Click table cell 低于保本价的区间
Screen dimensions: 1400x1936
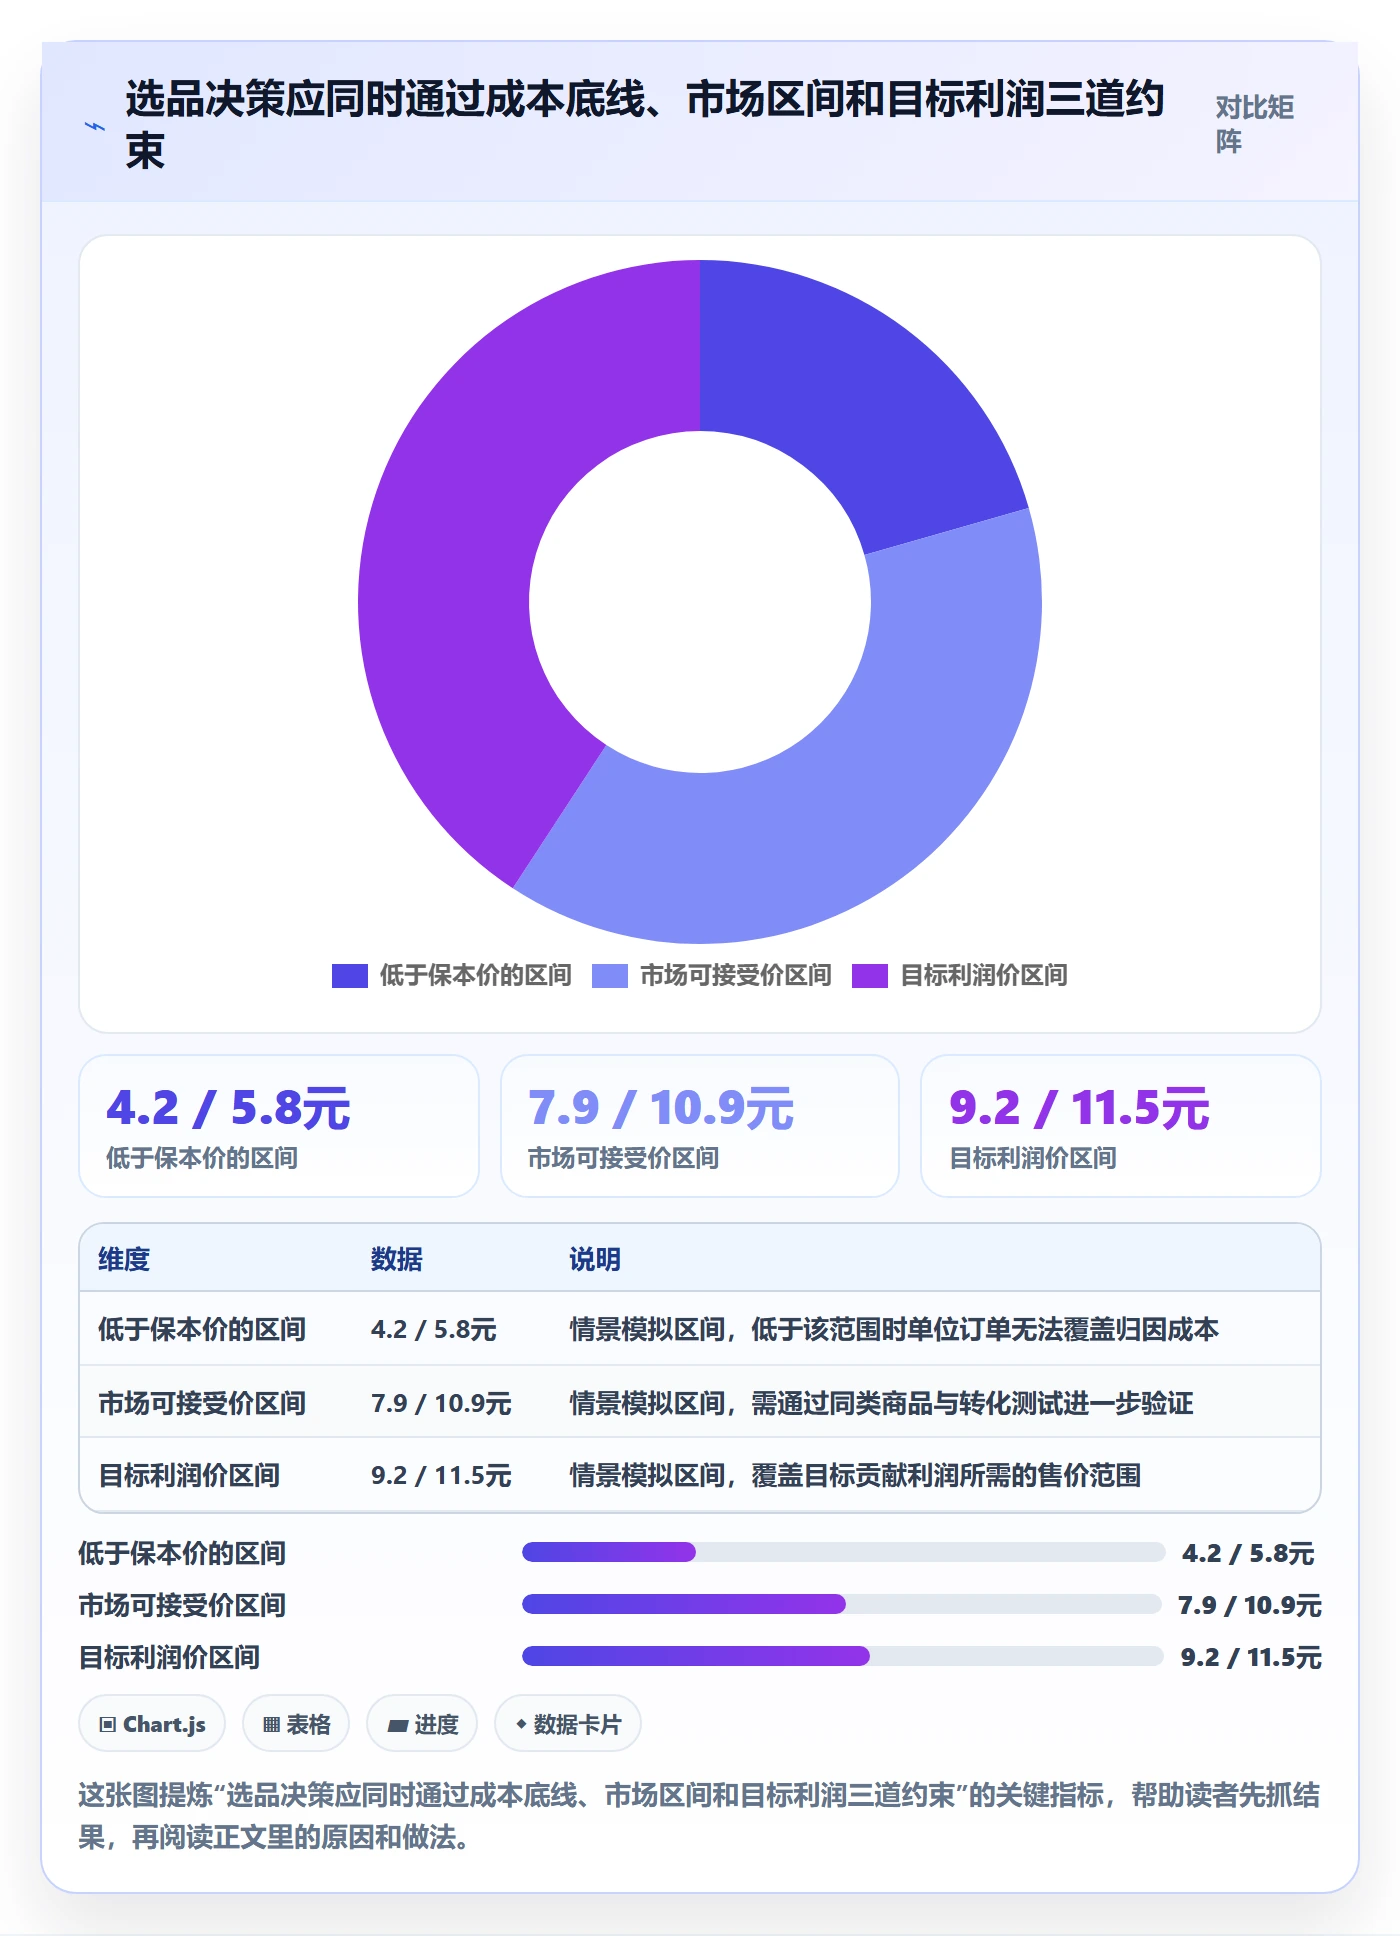click(202, 1329)
